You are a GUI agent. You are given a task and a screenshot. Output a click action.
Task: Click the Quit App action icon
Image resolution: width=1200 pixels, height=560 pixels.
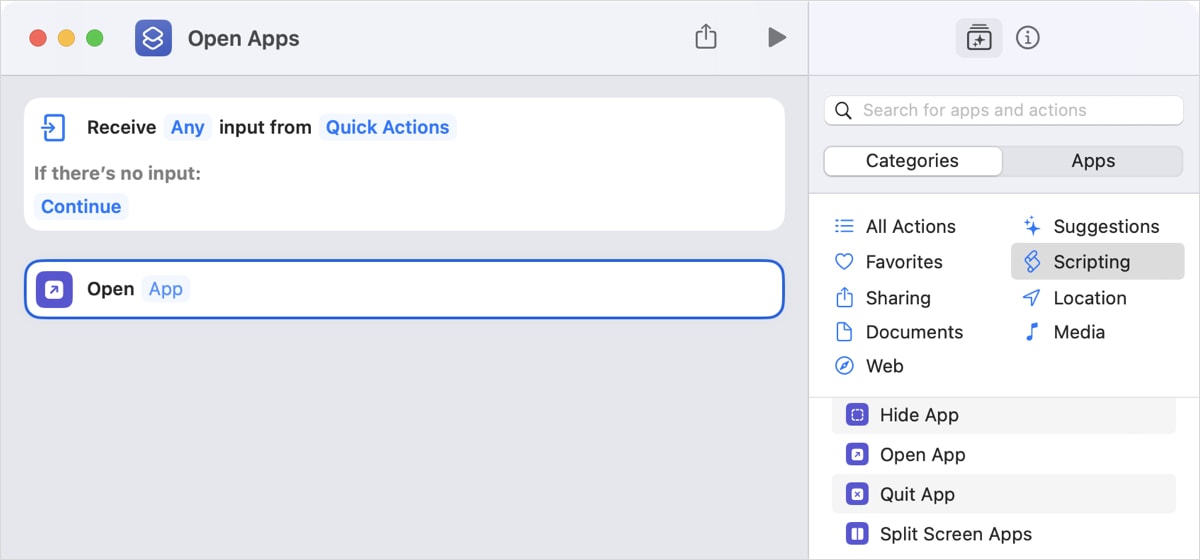click(x=857, y=494)
